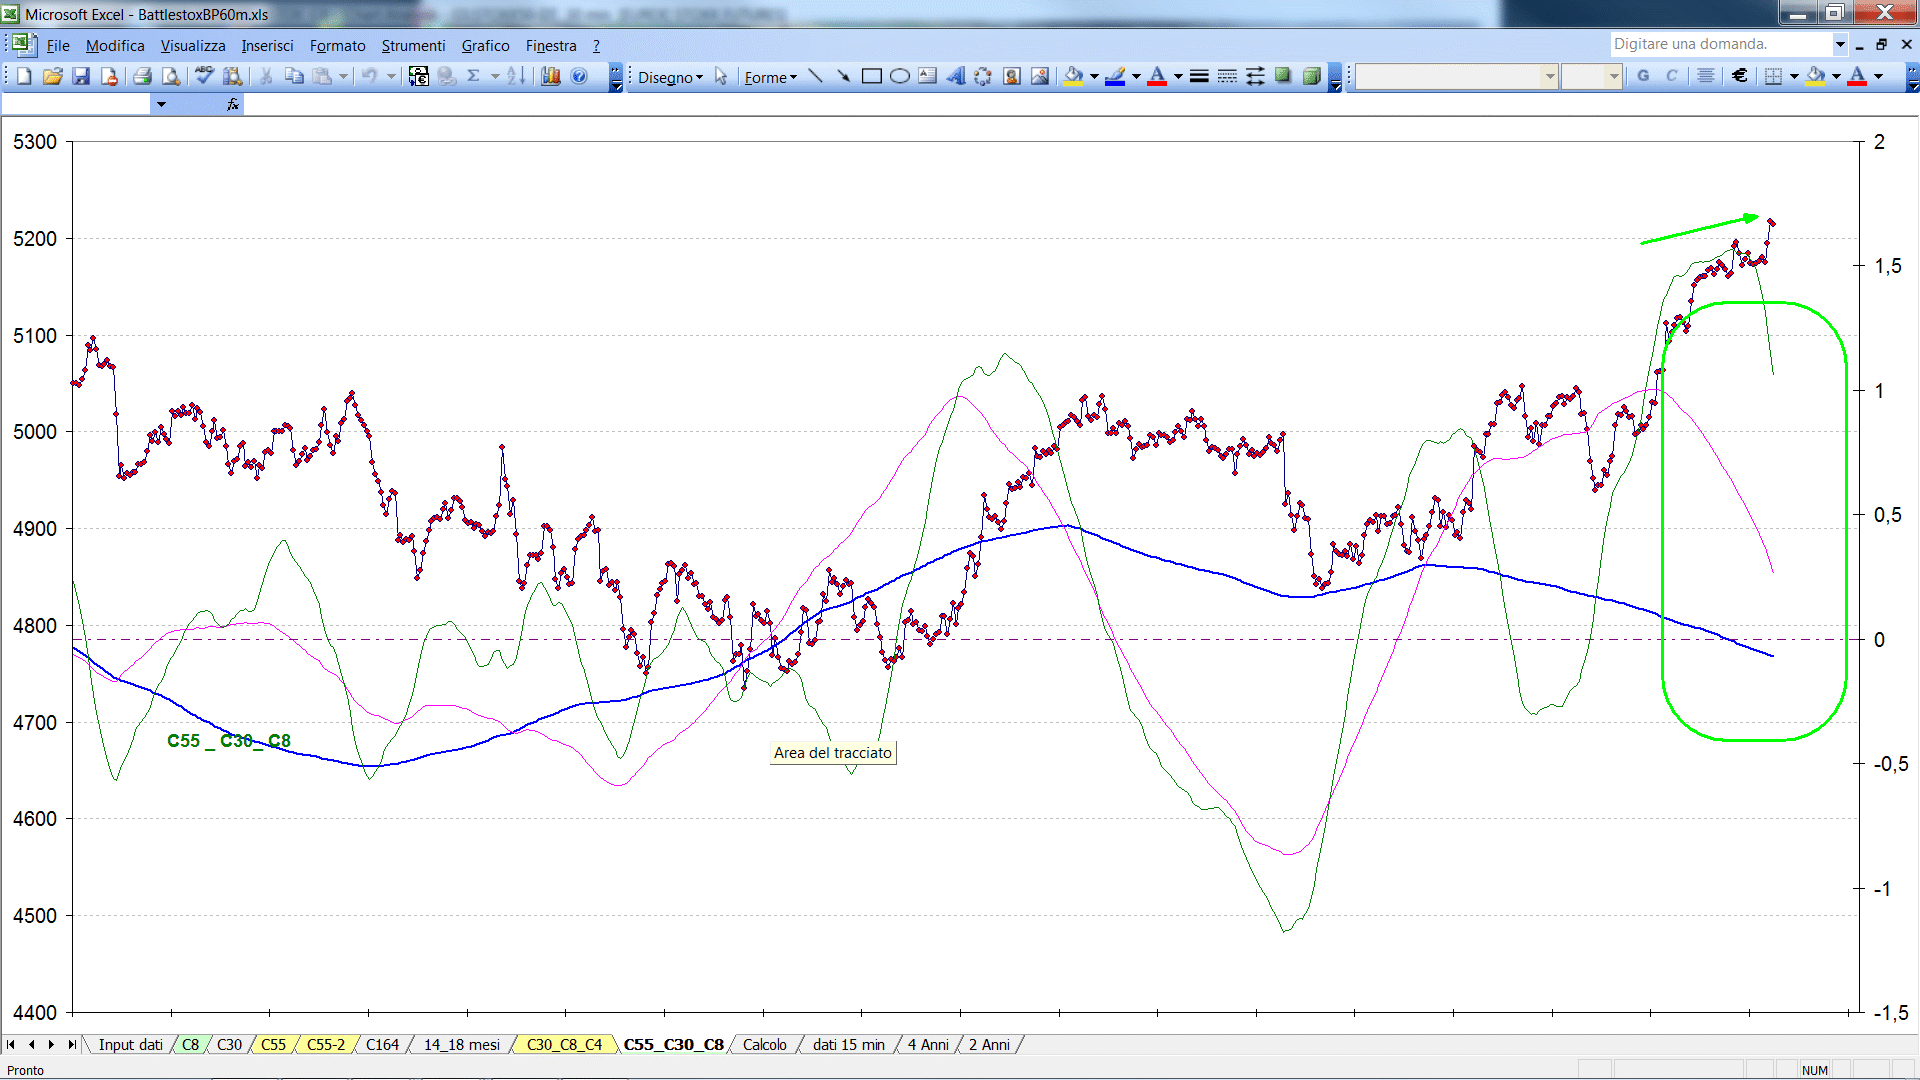Screen dimensions: 1920x1080
Task: Expand the help question history dropdown
Action: [1839, 44]
